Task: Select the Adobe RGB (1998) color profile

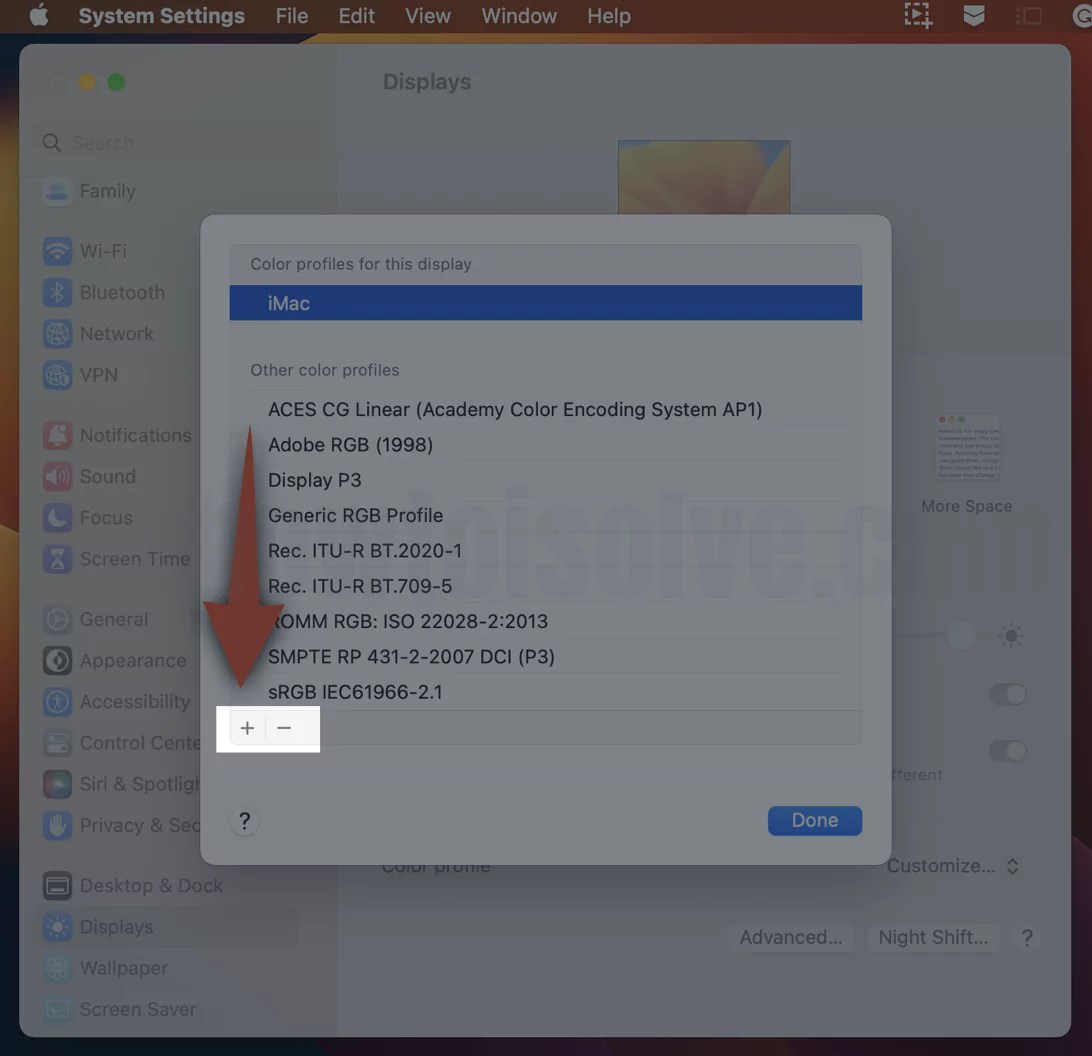Action: [350, 445]
